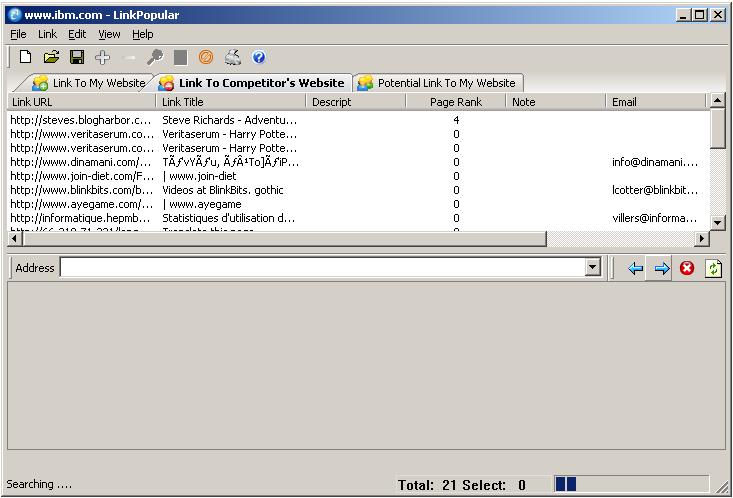Click the Steve Richards - Adventu title cell

pos(230,120)
